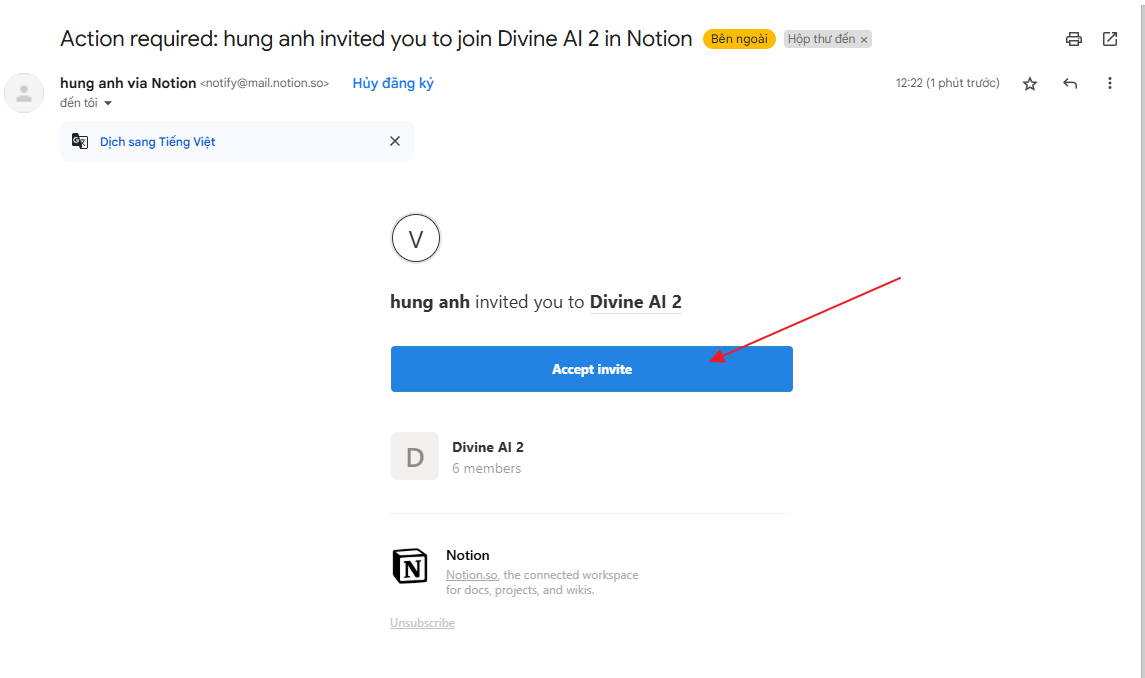Screen dimensions: 1145x678
Task: Click Hủy đăng ký unsubscribe link
Action: pyautogui.click(x=393, y=83)
